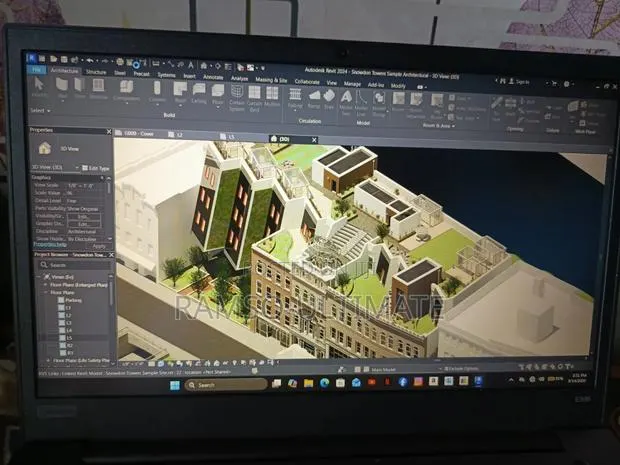Expand Floor Plans (Life Safety Plan) node
This screenshot has width=620, height=465.
48,360
